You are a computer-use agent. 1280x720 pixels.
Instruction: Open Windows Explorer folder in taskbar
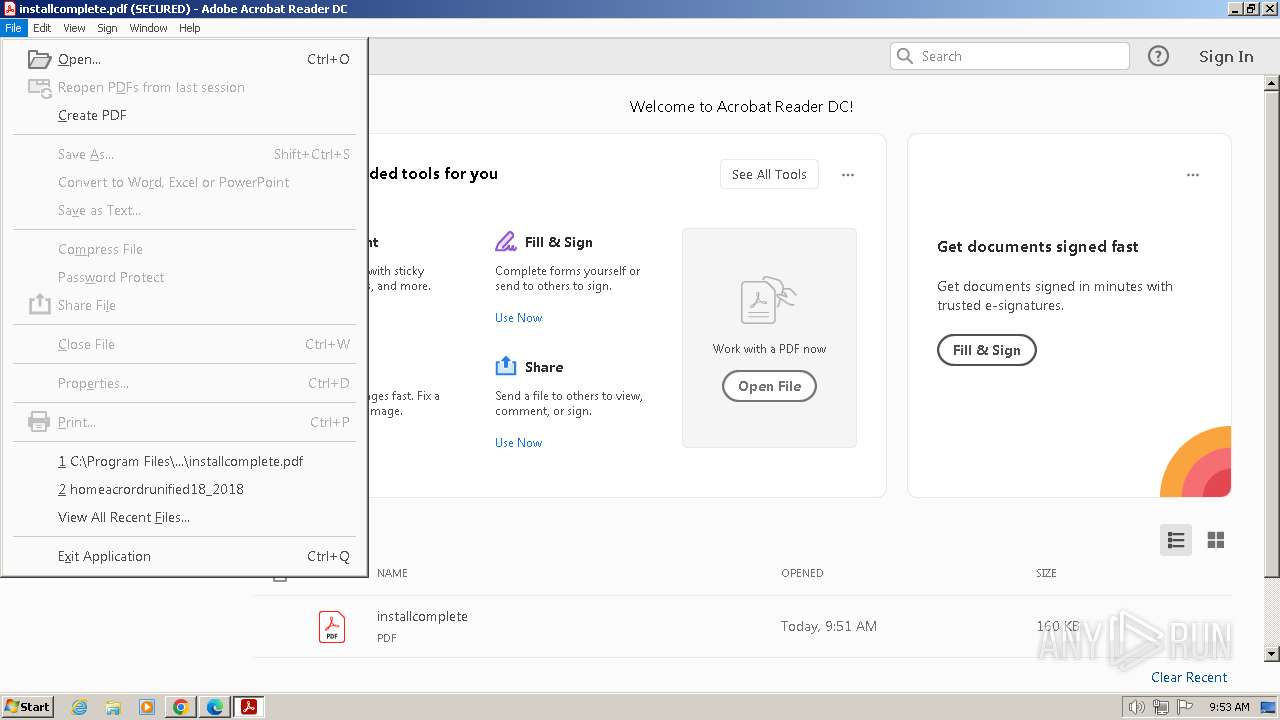click(x=113, y=707)
